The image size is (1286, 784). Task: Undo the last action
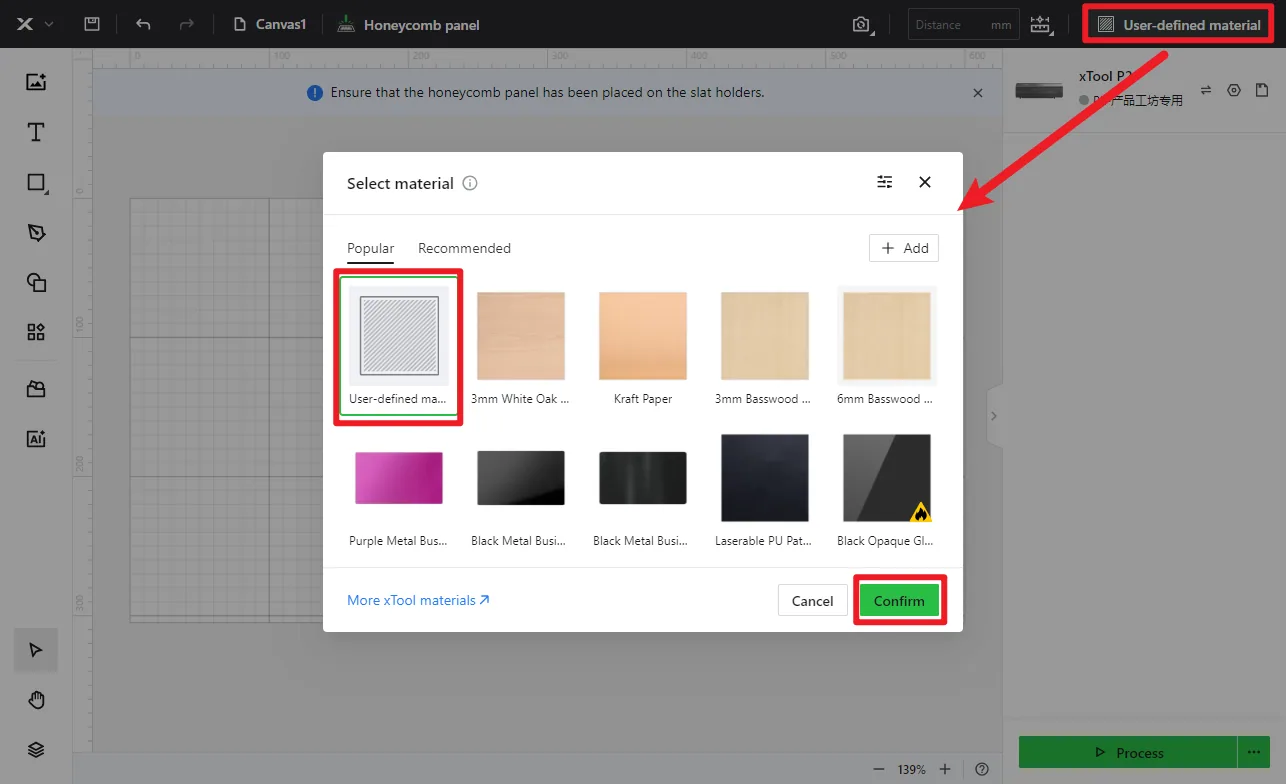(x=143, y=24)
